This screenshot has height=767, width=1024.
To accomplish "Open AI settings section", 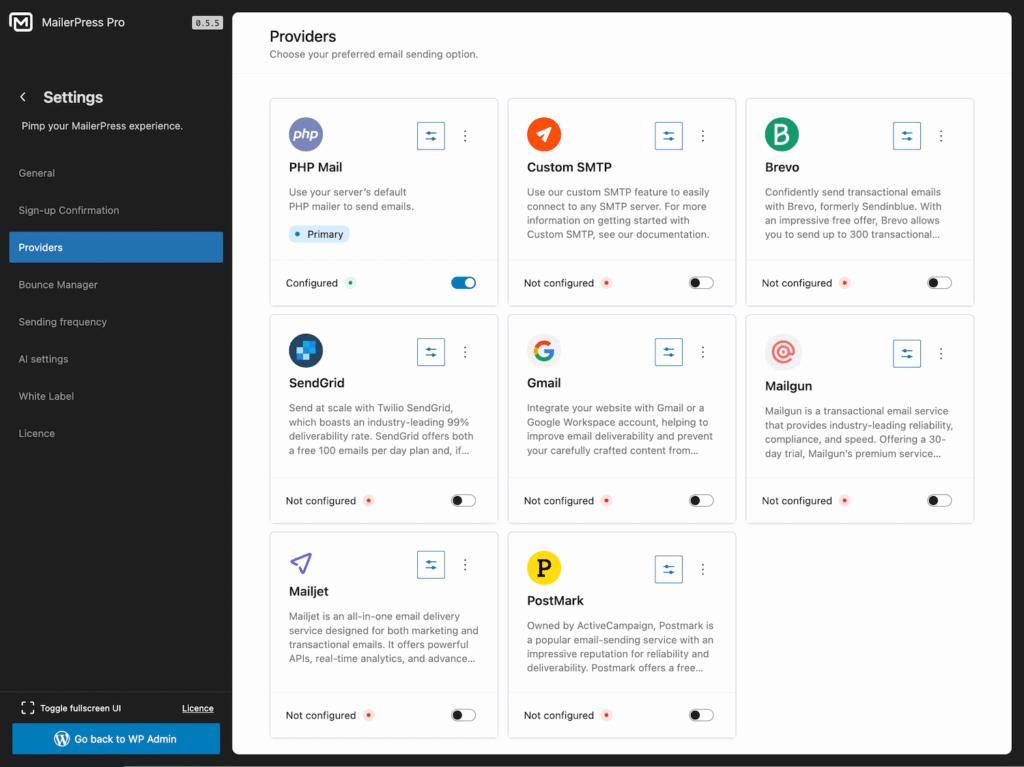I will [116, 359].
